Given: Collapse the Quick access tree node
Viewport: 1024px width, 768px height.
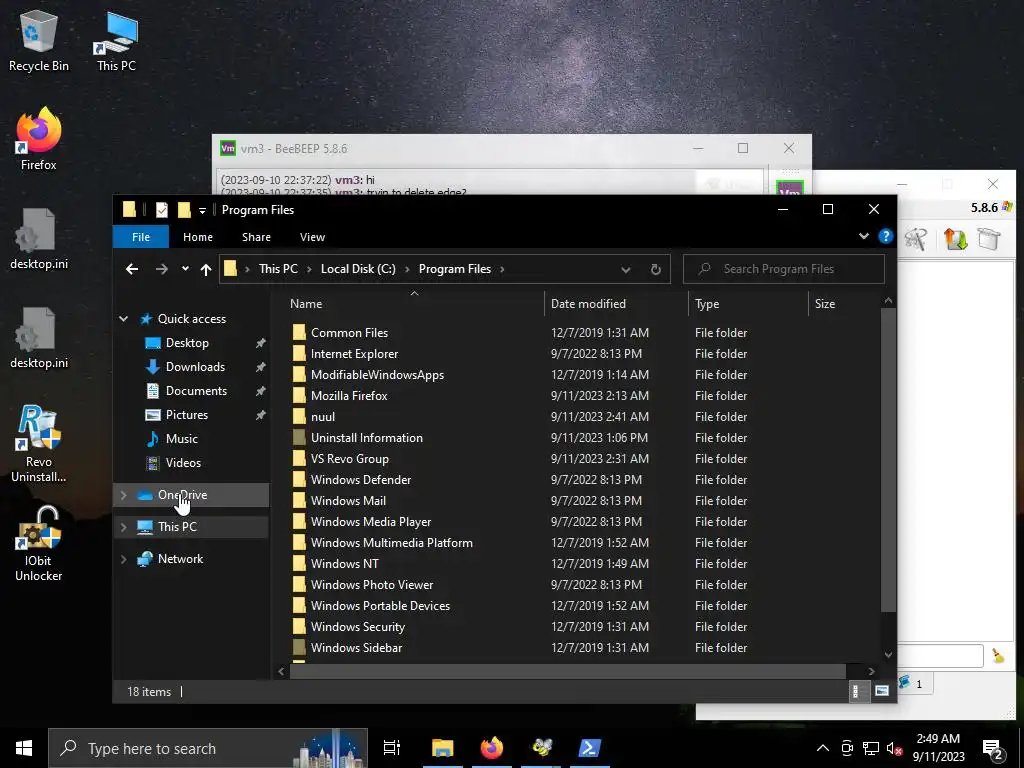Looking at the screenshot, I should click(123, 319).
